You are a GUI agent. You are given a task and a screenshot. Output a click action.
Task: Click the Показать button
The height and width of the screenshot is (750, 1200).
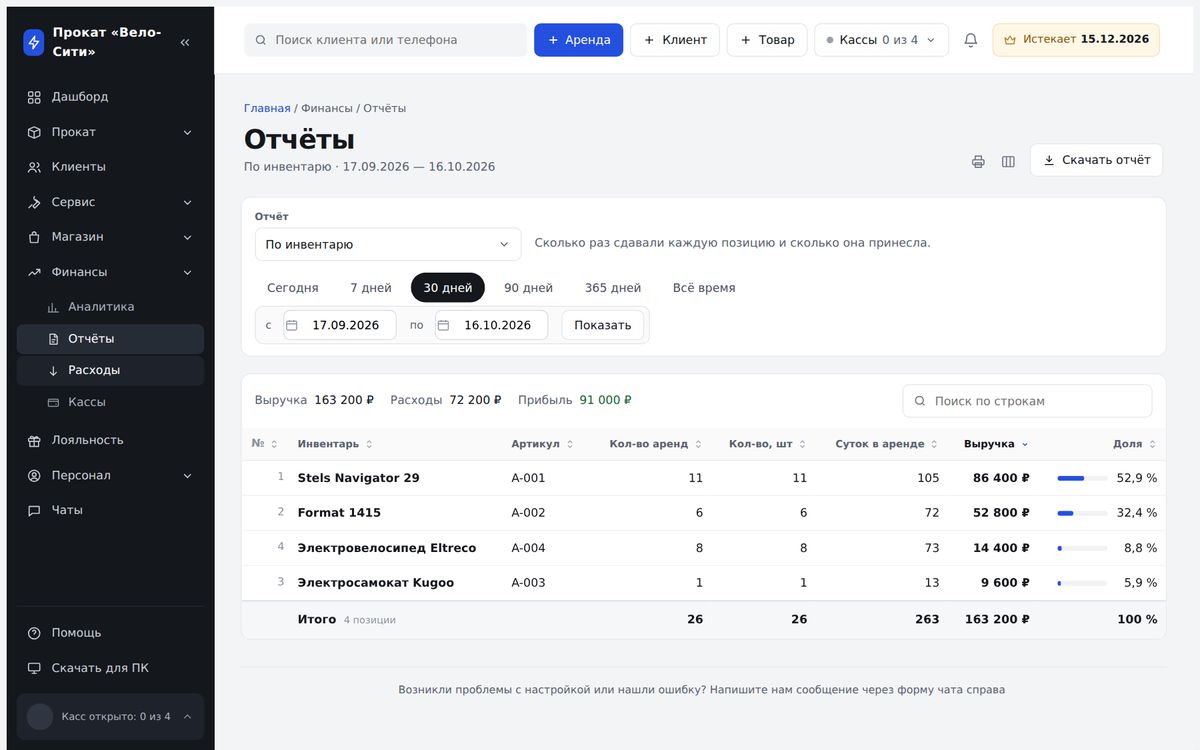603,325
